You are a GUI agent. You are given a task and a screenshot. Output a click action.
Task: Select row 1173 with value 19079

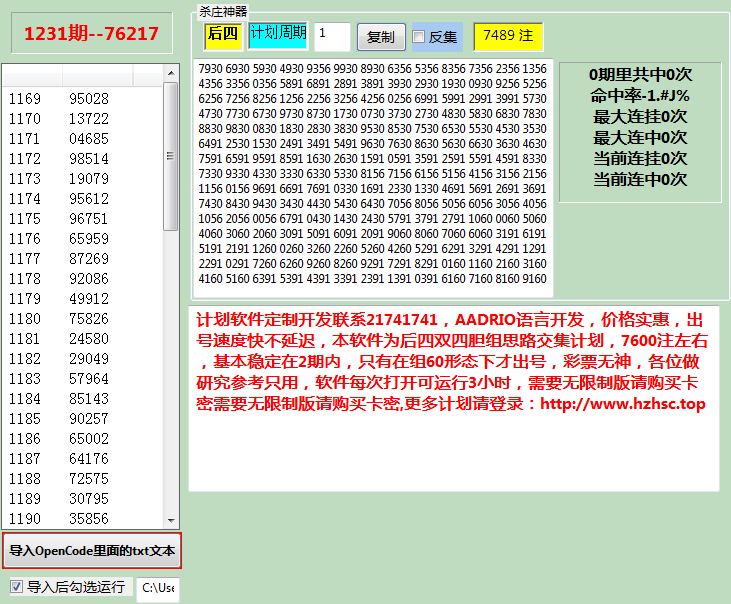pyautogui.click(x=83, y=179)
